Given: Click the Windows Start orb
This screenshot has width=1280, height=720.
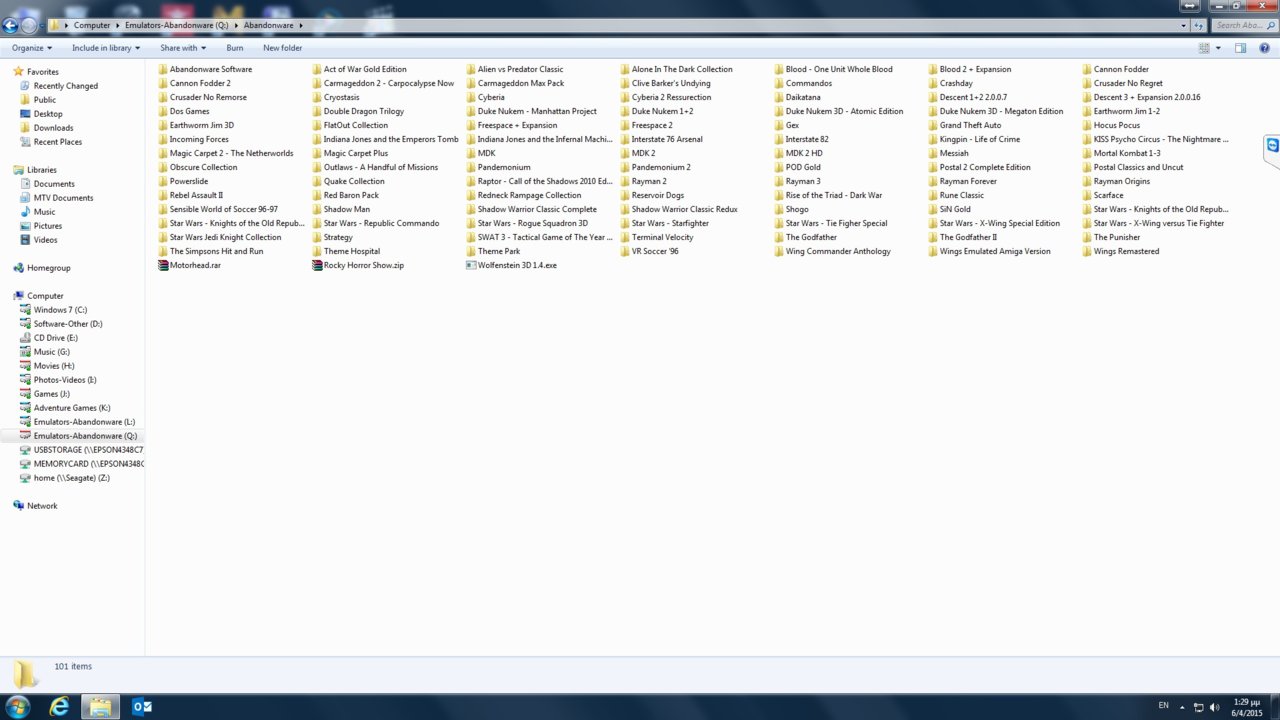Looking at the screenshot, I should point(18,706).
